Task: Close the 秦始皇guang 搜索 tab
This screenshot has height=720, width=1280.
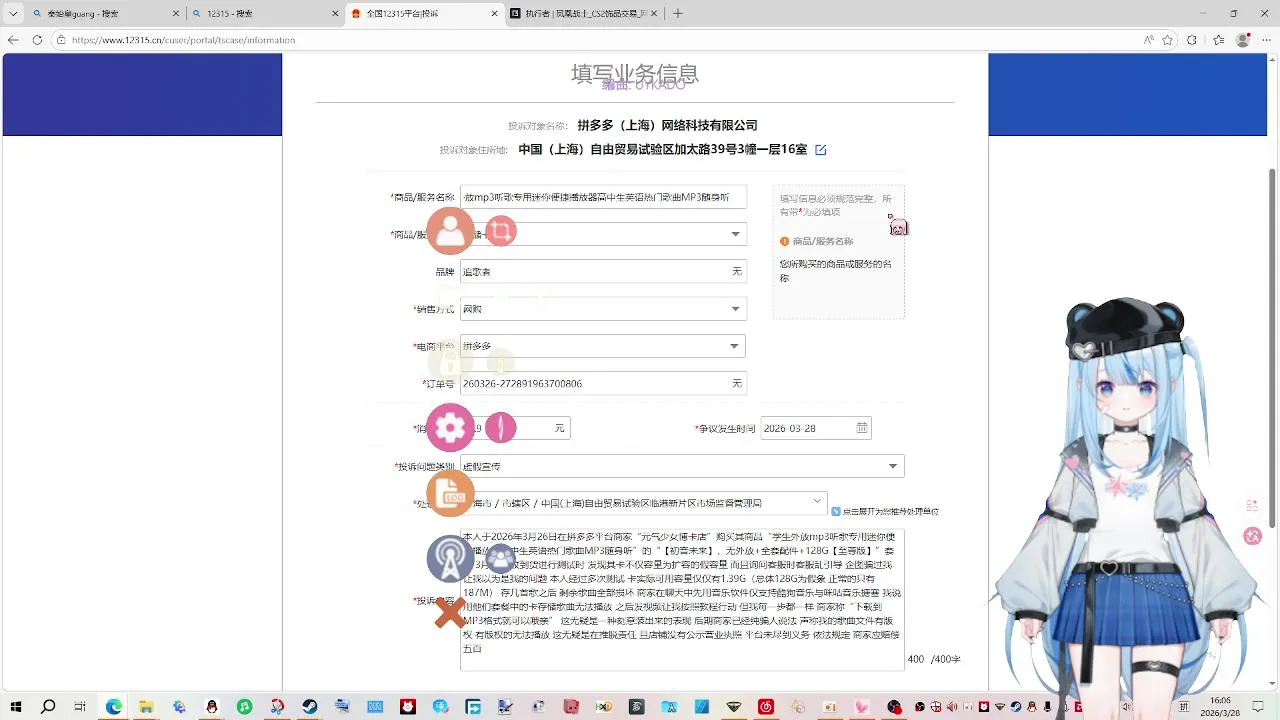Action: tap(175, 13)
